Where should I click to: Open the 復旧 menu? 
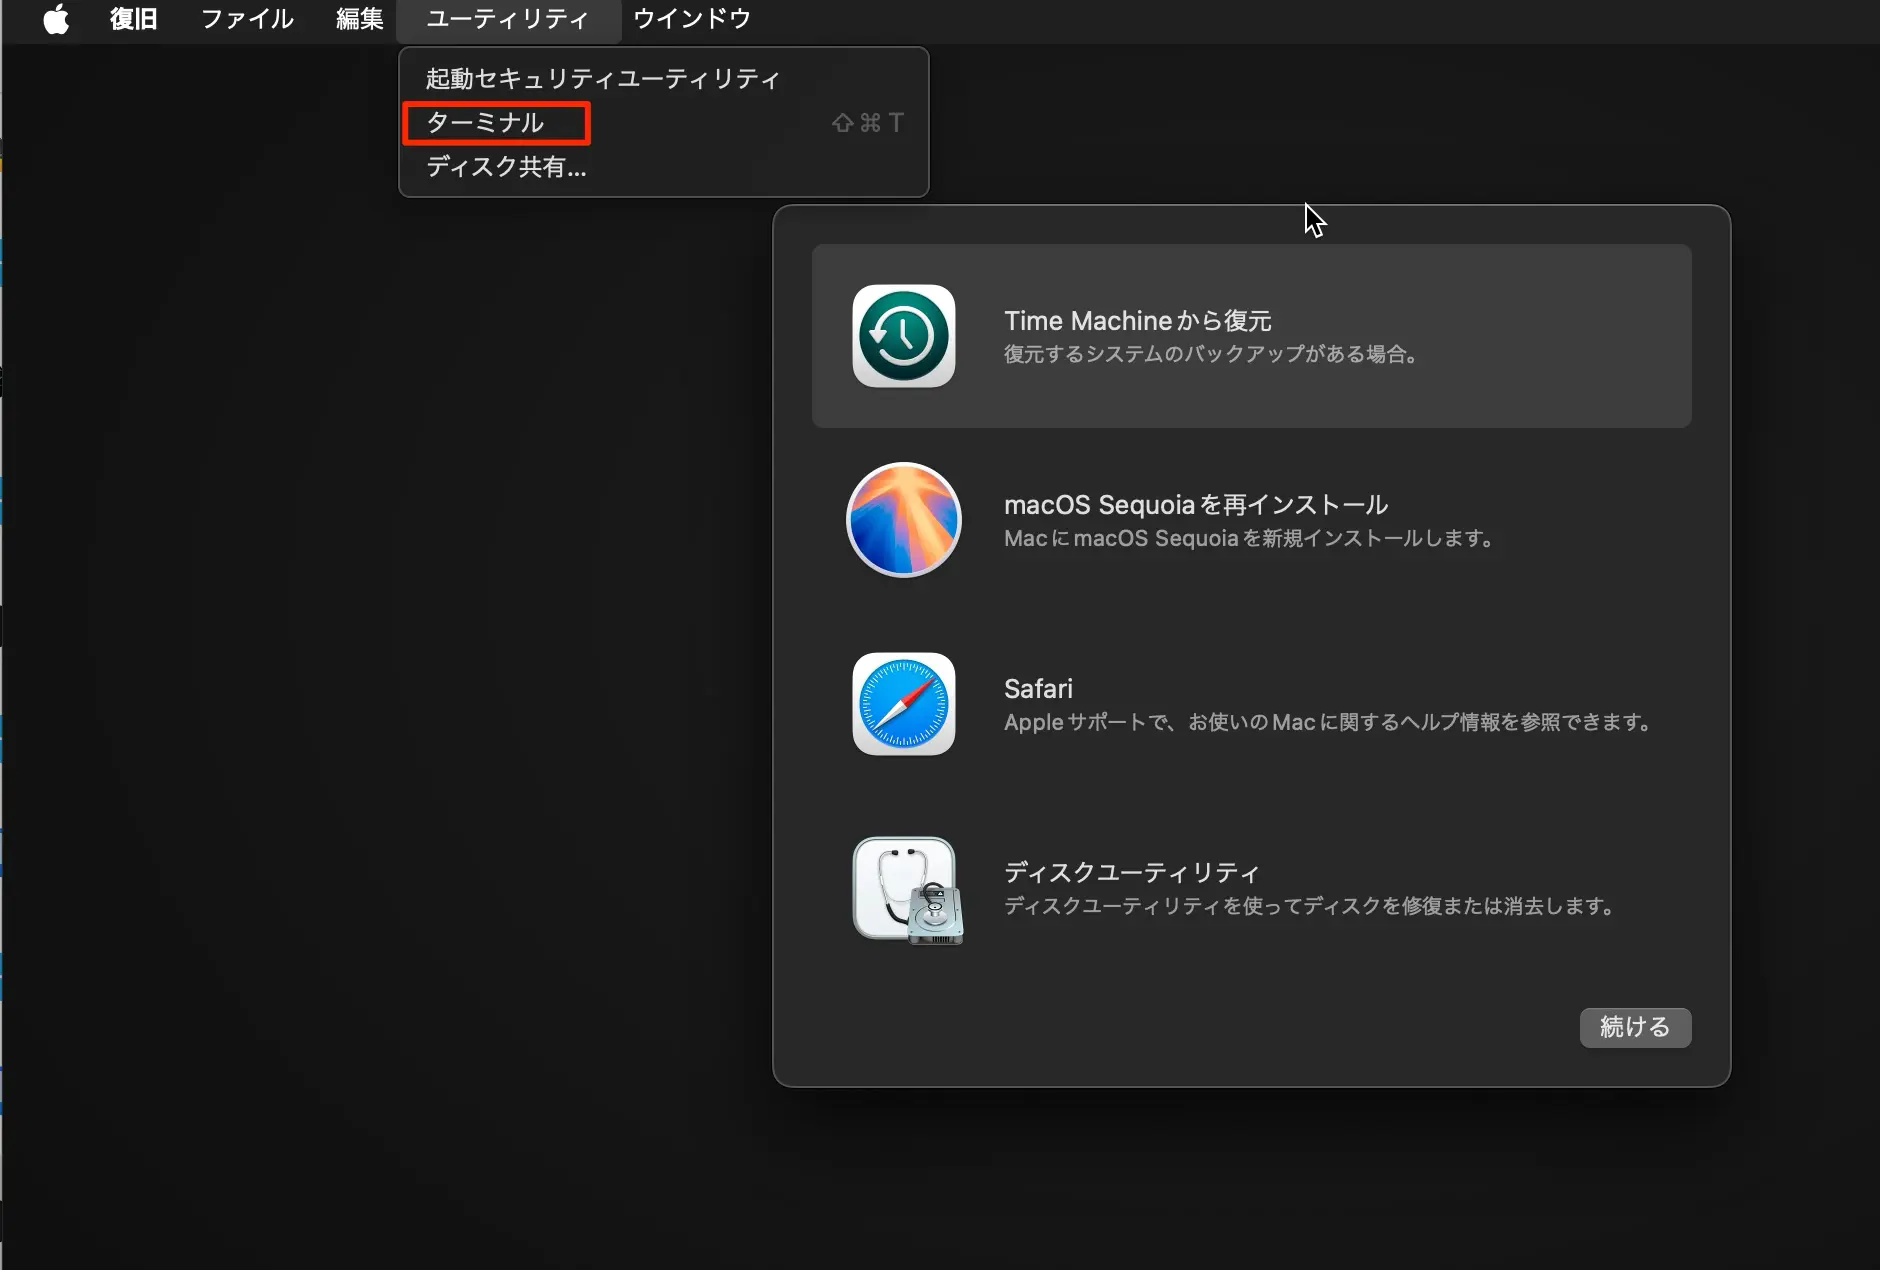tap(134, 19)
